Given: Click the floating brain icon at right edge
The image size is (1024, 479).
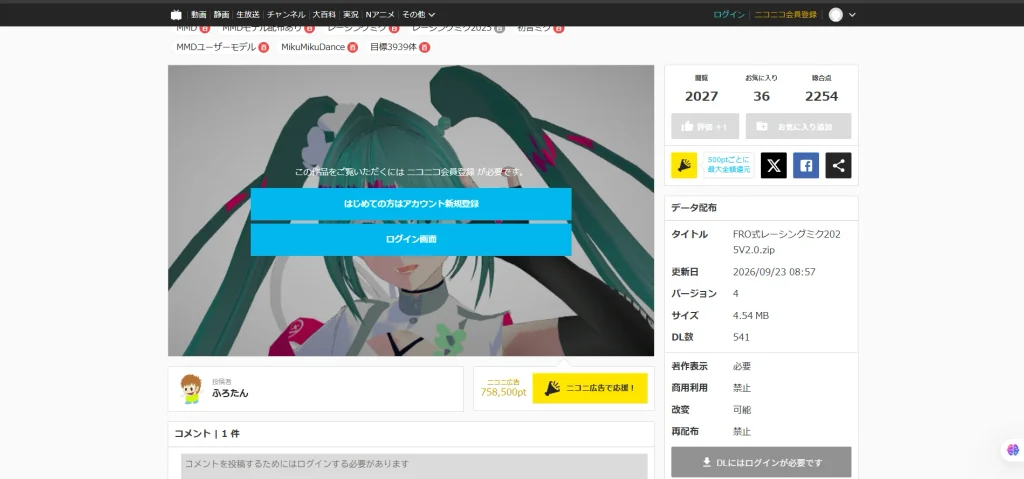Looking at the screenshot, I should click(1013, 450).
